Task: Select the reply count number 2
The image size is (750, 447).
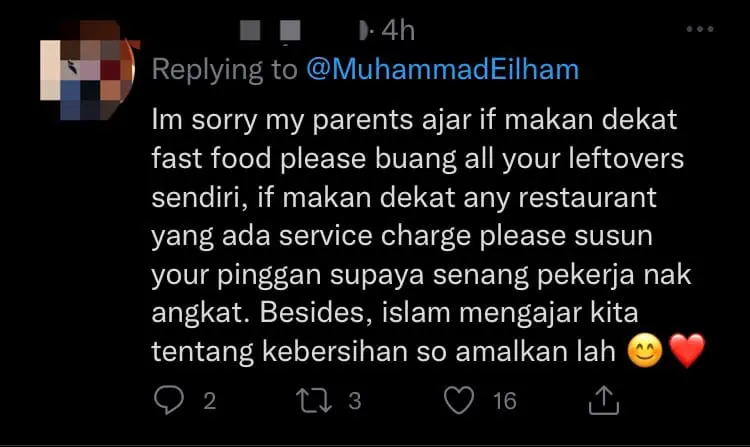Action: click(210, 401)
